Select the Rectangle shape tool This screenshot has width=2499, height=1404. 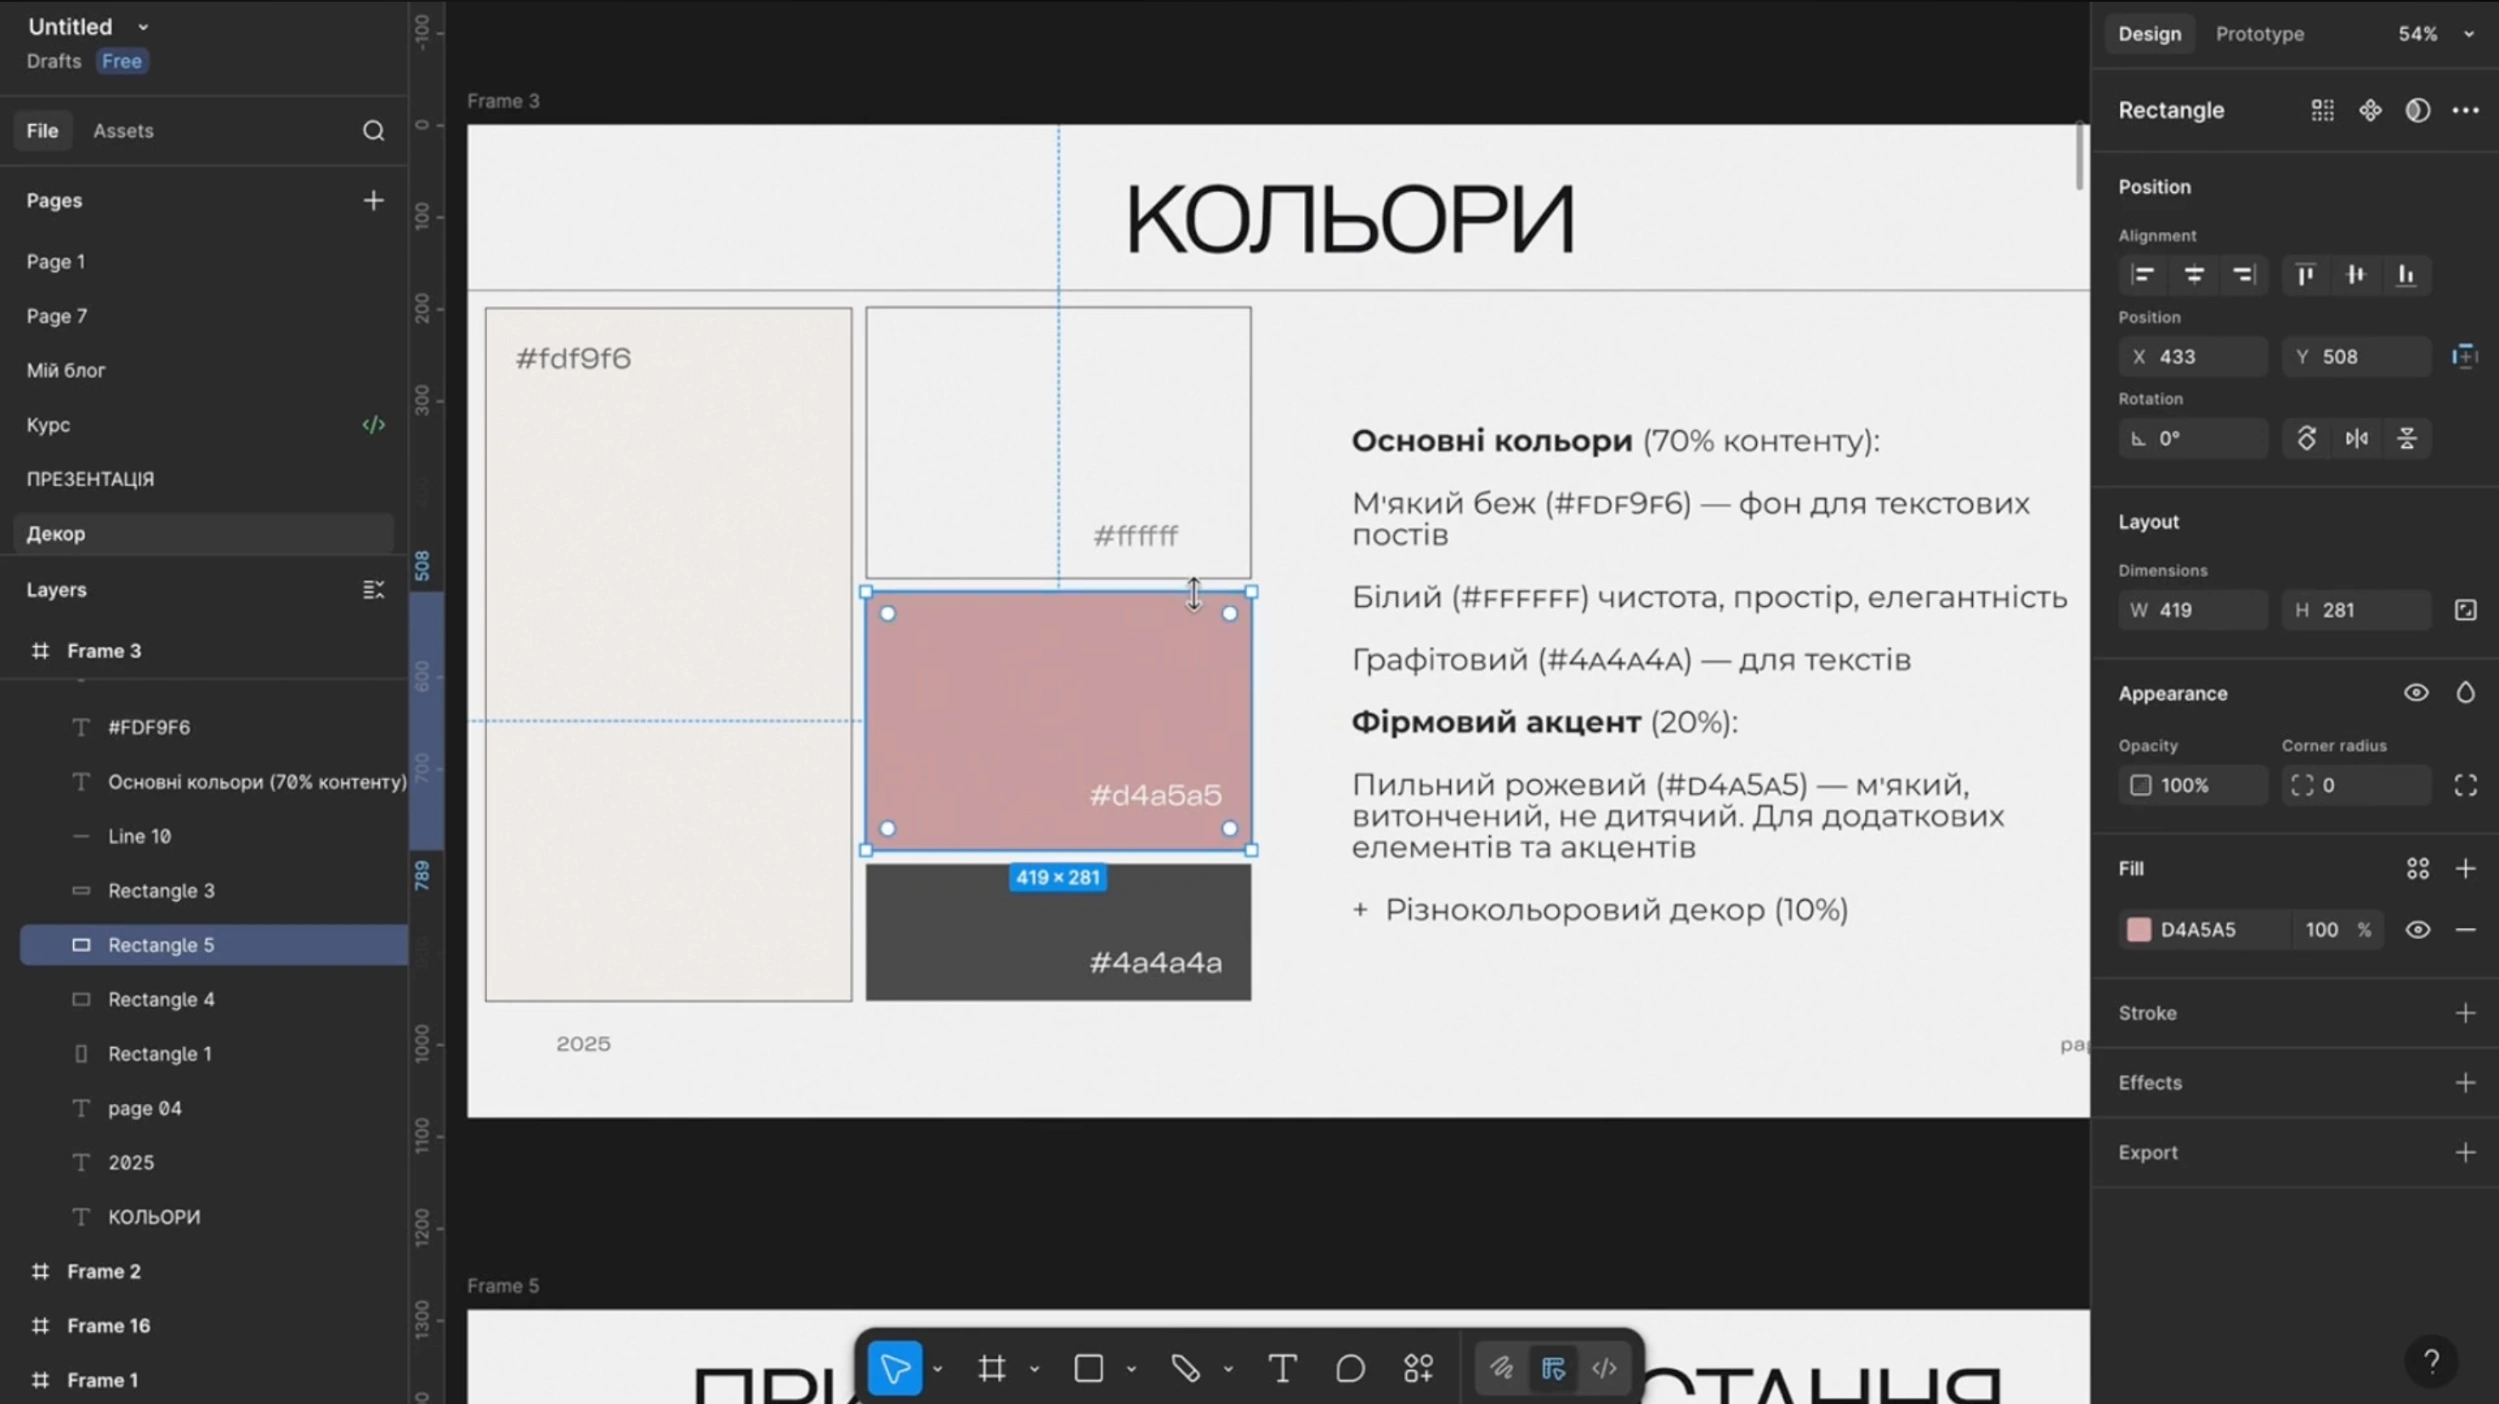point(1088,1368)
